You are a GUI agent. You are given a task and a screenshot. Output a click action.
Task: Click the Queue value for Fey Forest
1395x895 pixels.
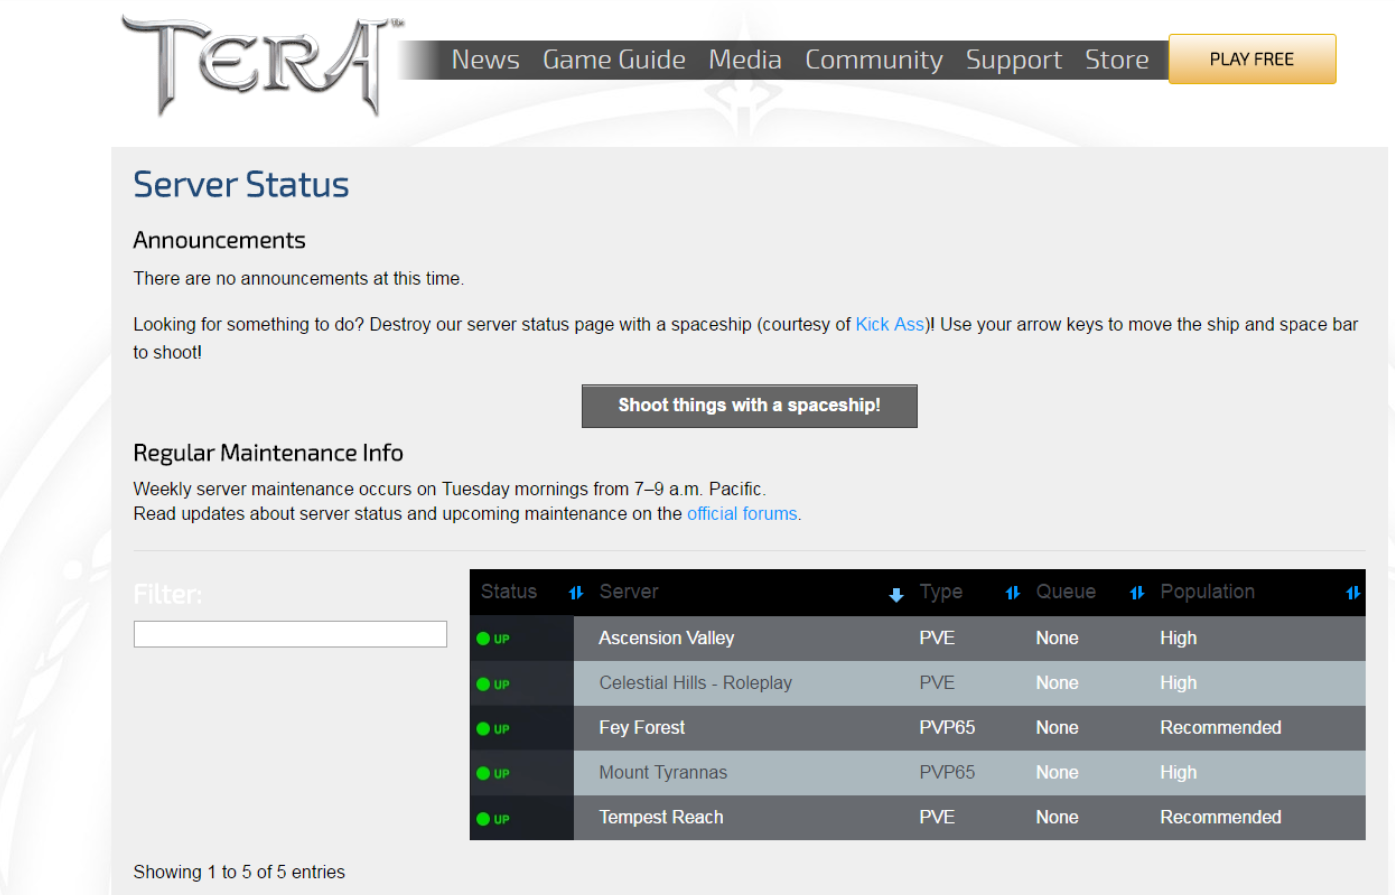(1057, 728)
